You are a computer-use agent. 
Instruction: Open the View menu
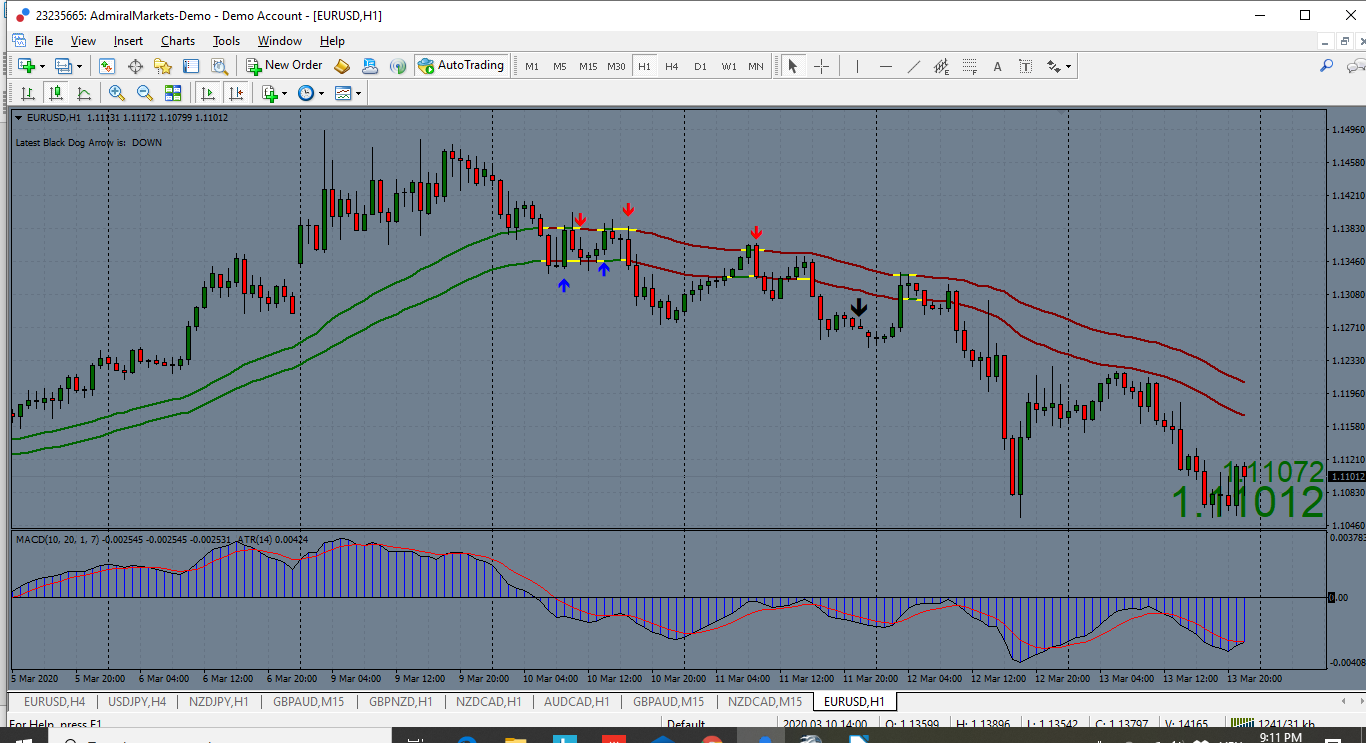pos(83,41)
